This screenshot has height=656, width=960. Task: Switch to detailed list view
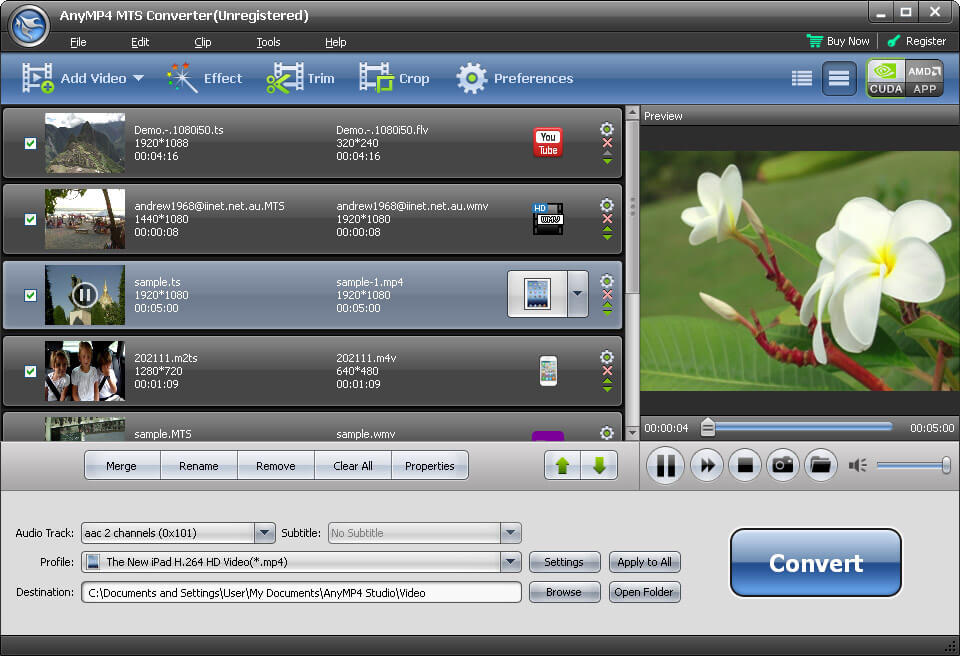[838, 78]
